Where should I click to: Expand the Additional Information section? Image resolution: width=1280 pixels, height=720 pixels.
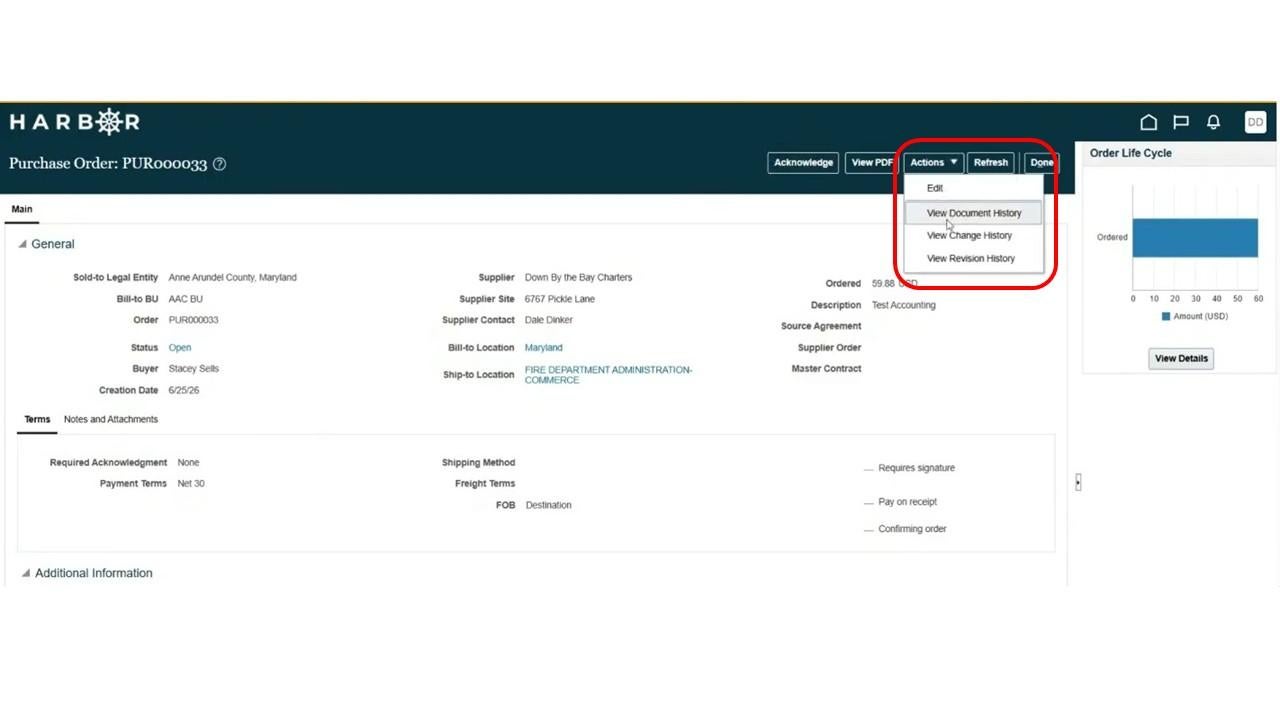pos(26,574)
